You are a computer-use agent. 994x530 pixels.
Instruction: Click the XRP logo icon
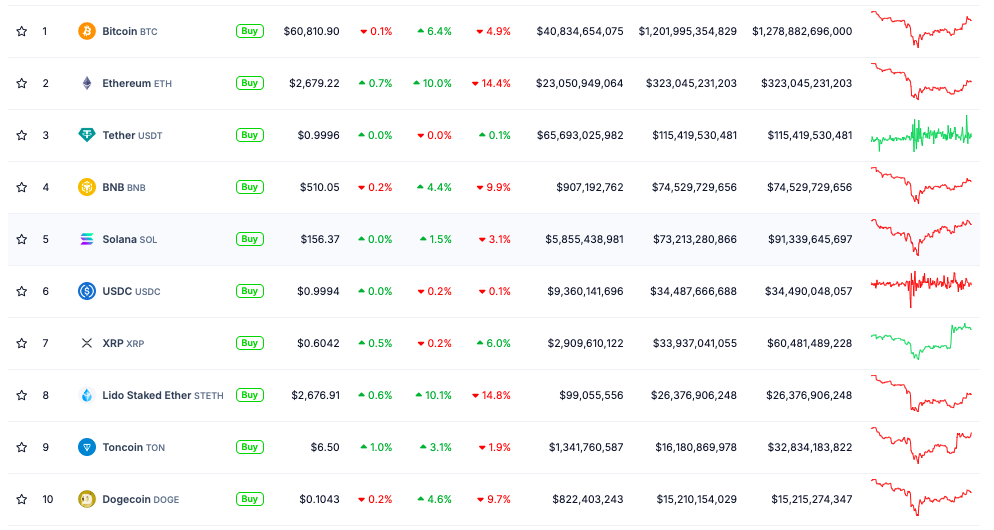87,343
